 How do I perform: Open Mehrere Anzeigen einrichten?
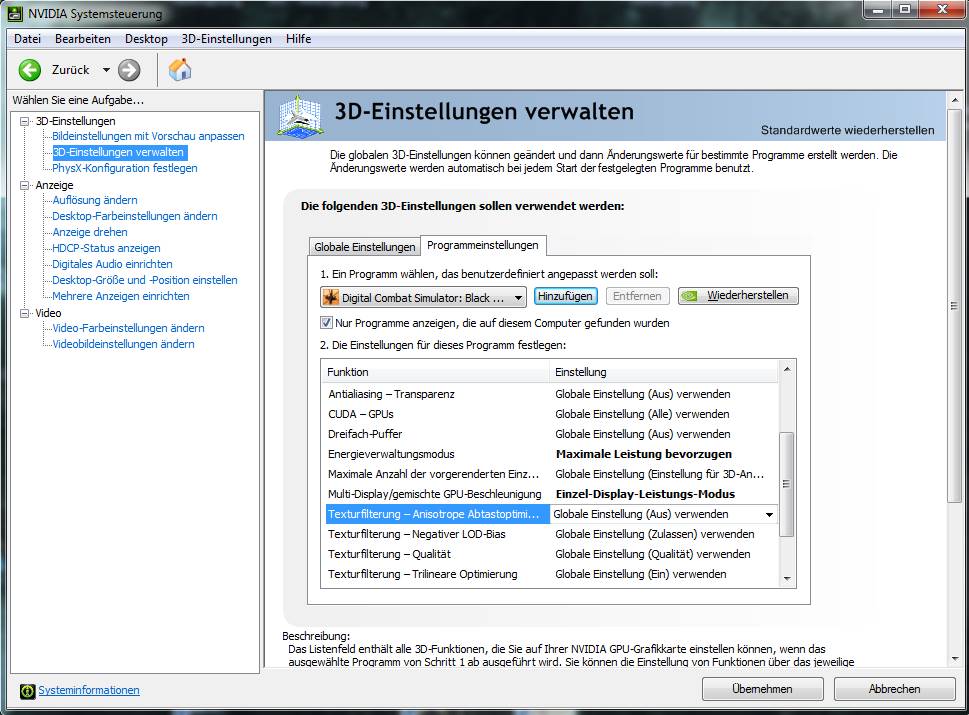tap(121, 296)
